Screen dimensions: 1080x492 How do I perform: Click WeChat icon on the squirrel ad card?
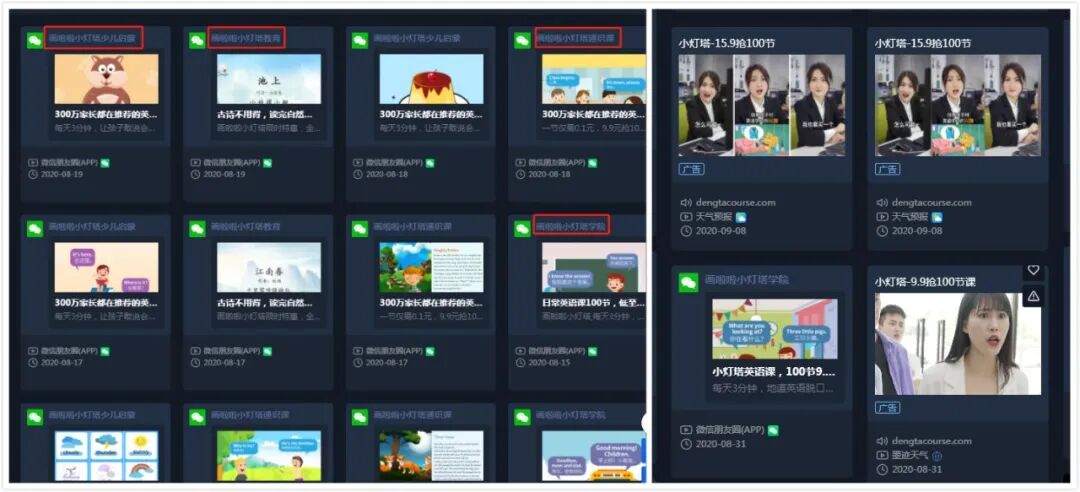tap(34, 41)
